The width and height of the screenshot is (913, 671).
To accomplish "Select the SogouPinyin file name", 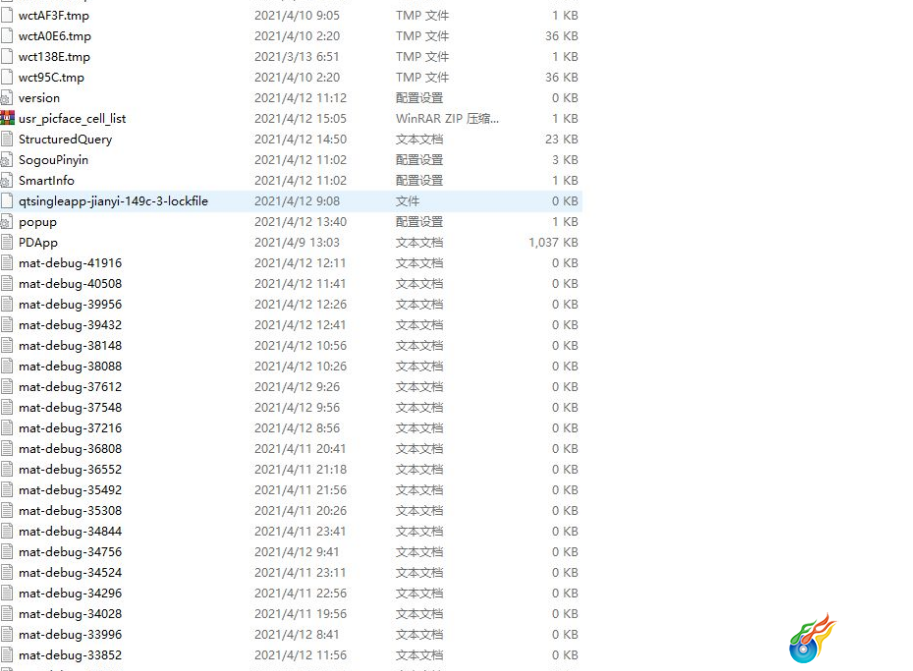I will (54, 160).
